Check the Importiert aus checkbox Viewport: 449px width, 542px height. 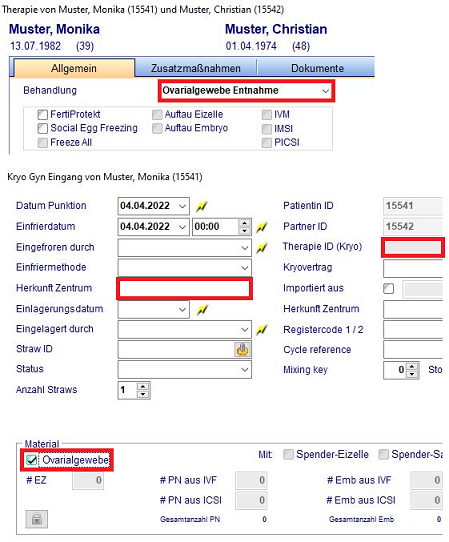pos(389,288)
